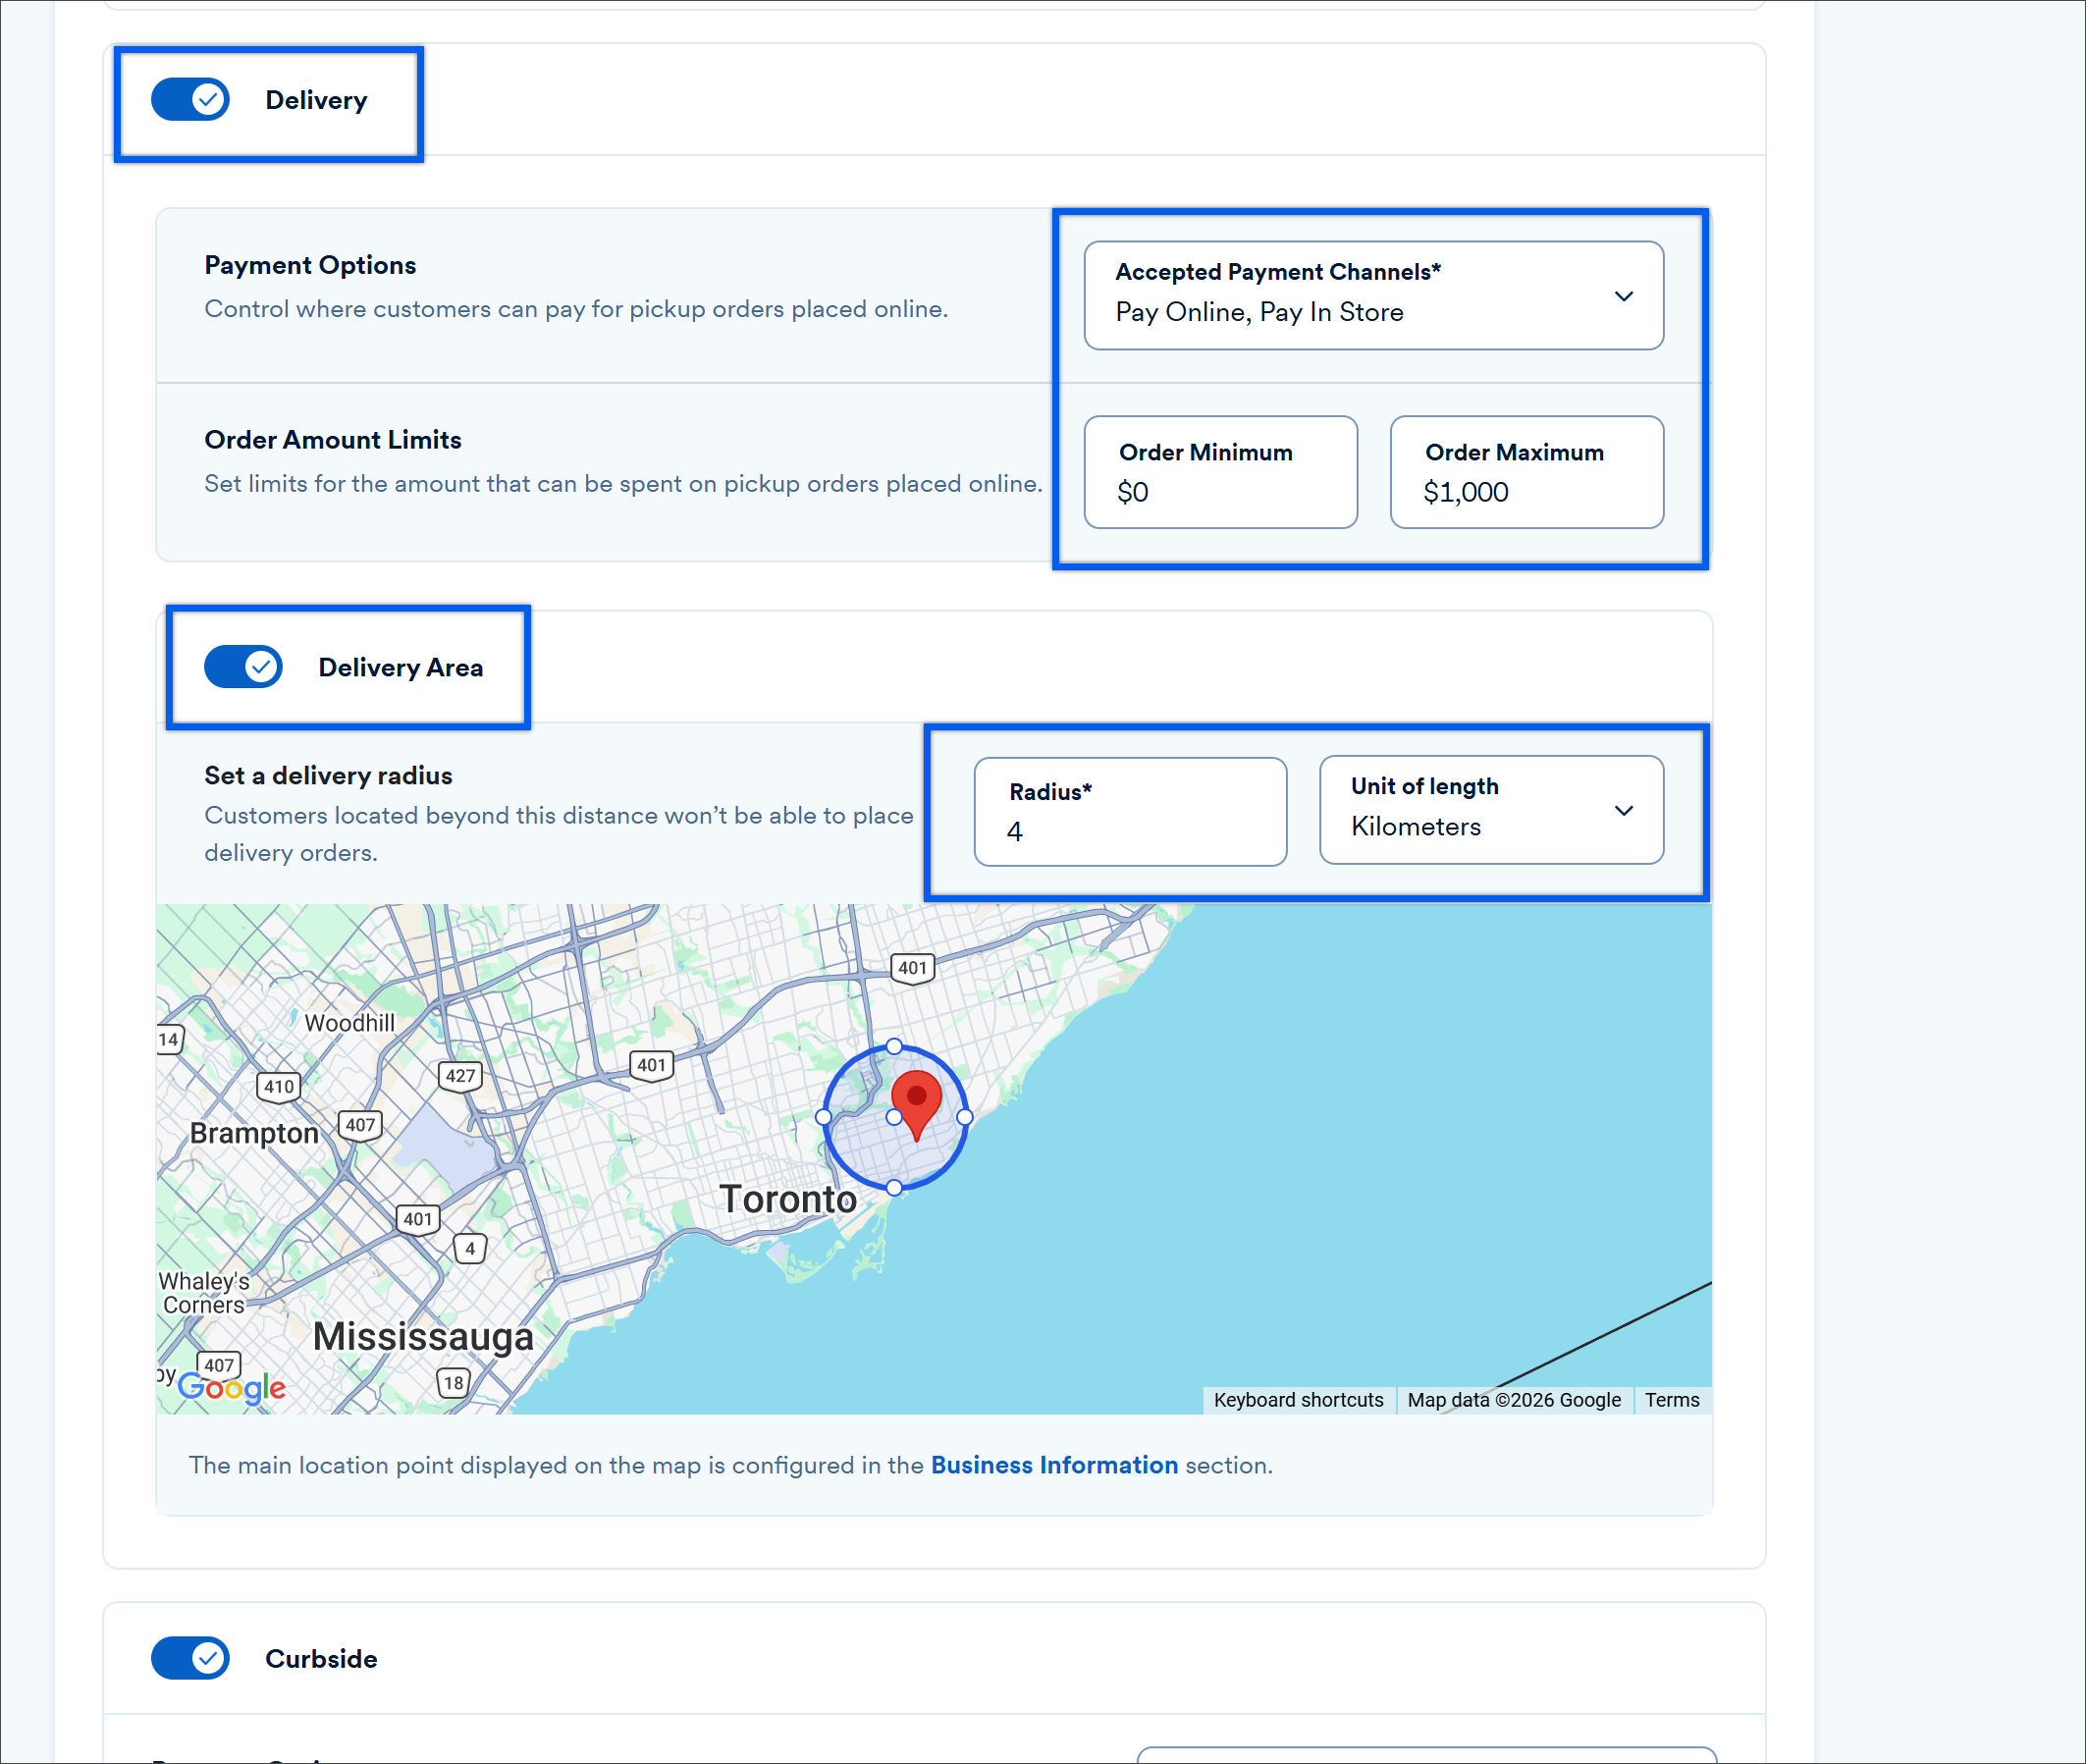Toggle the Delivery switch off
The height and width of the screenshot is (1764, 2086).
click(190, 100)
